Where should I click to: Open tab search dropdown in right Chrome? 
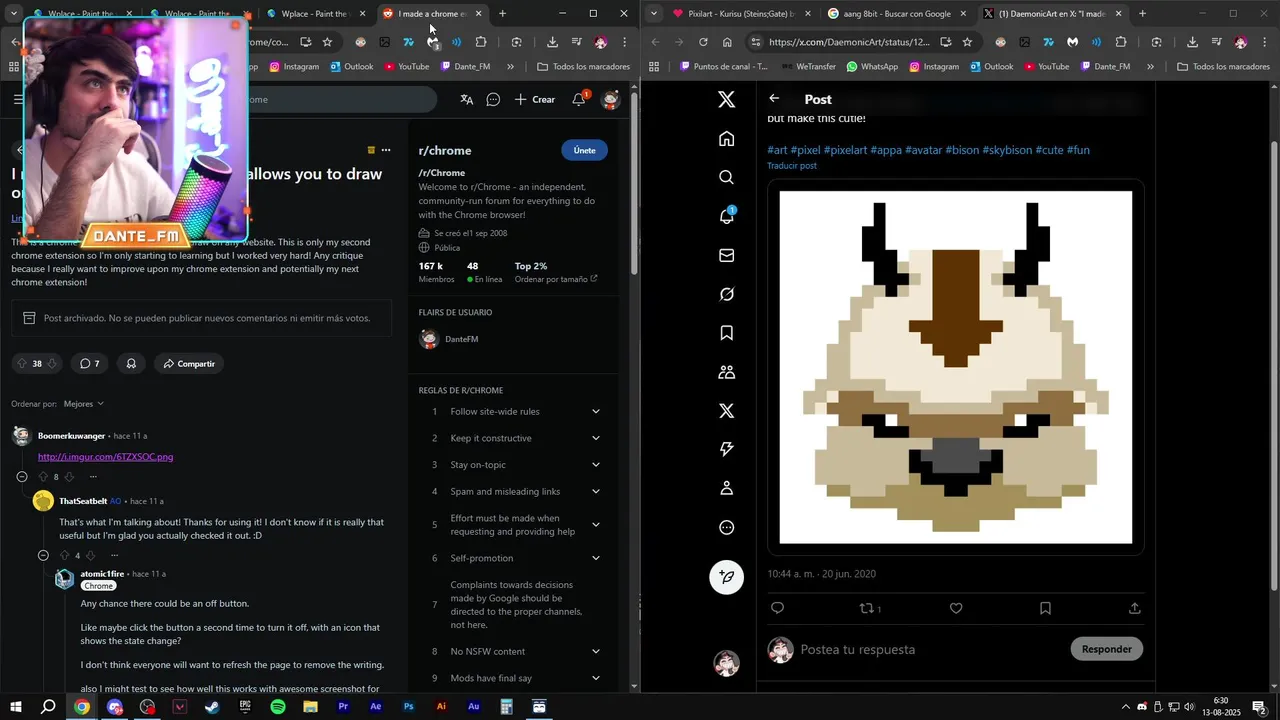653,13
